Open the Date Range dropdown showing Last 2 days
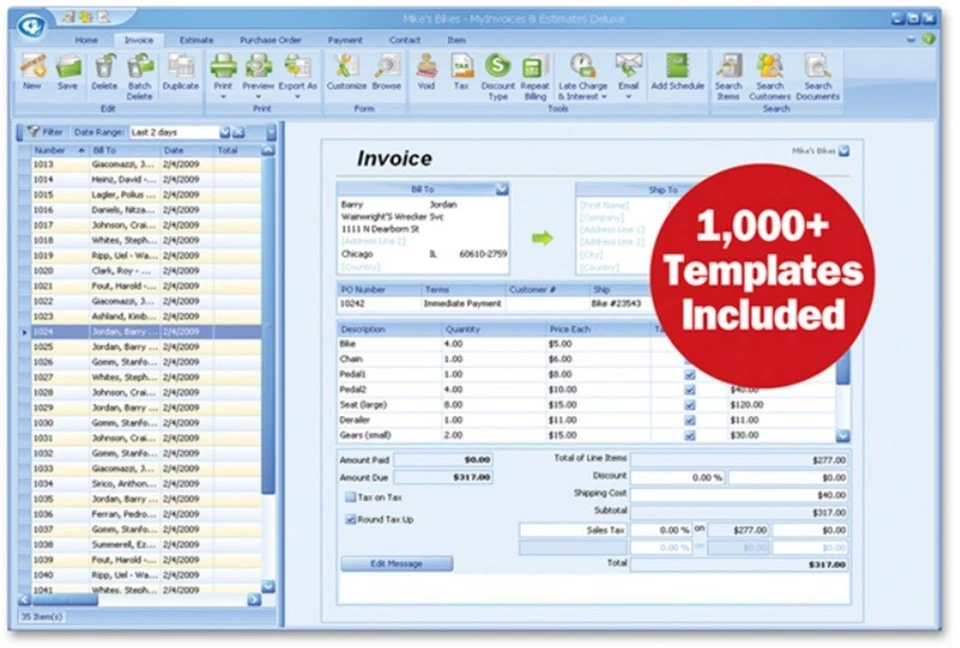 (225, 131)
